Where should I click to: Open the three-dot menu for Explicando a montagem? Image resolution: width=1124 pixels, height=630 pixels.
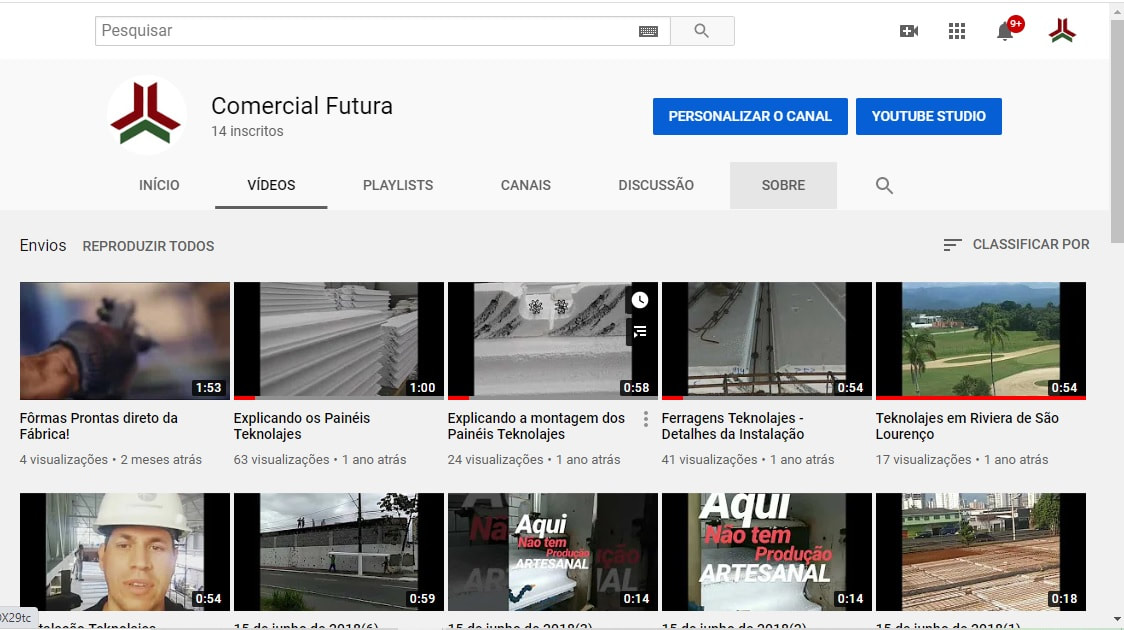(x=645, y=419)
